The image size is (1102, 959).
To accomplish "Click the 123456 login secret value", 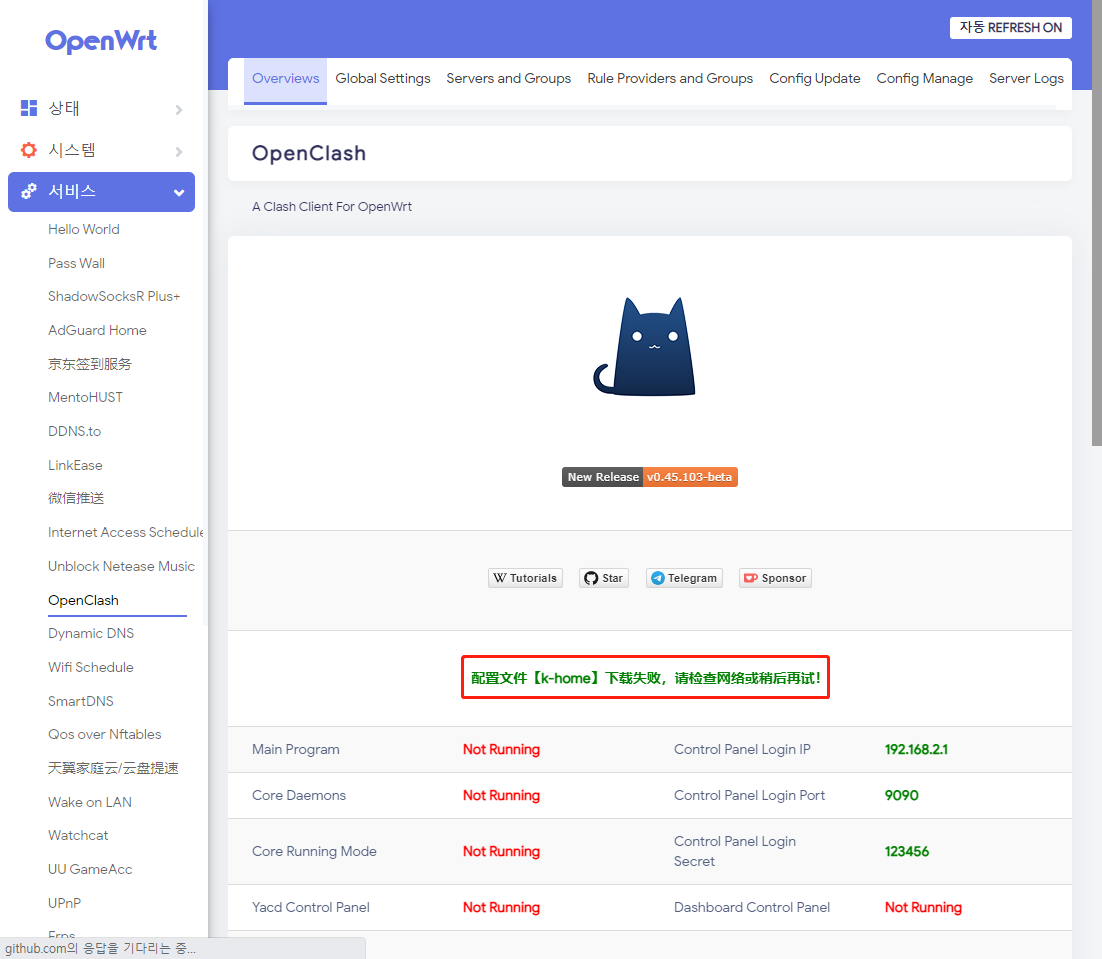I will tap(907, 852).
